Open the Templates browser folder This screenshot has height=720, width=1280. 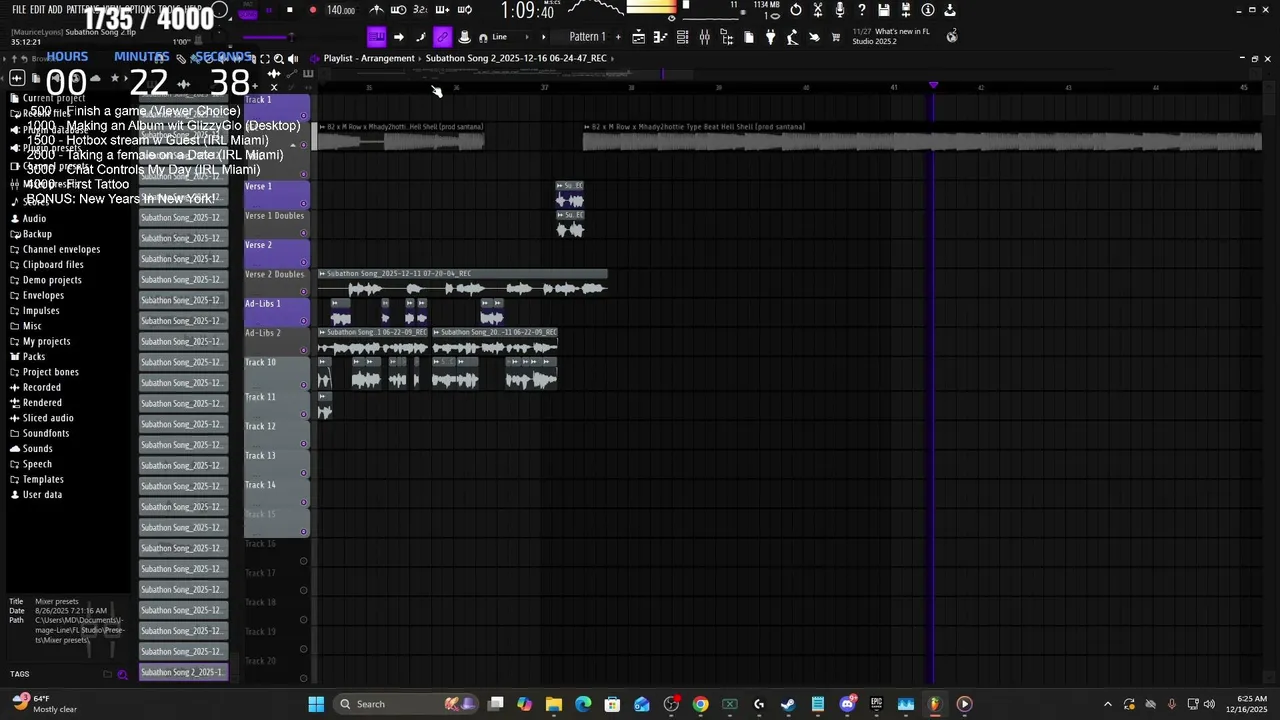pos(43,480)
